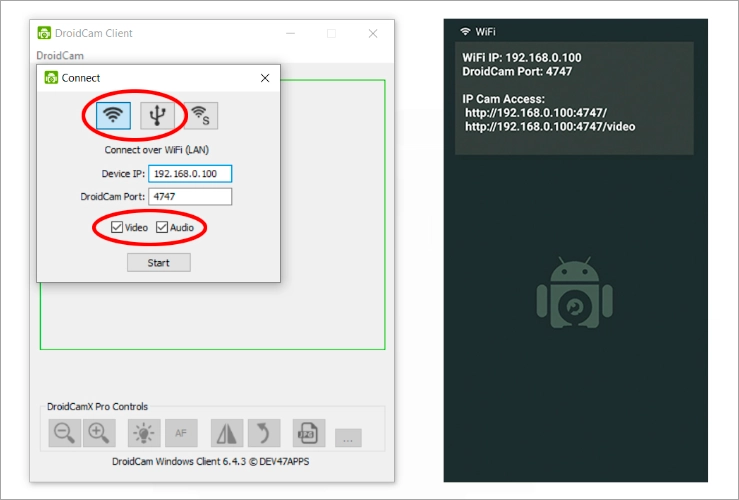Click the mirror flip video control
Screen dimensions: 739x500
pos(227,433)
